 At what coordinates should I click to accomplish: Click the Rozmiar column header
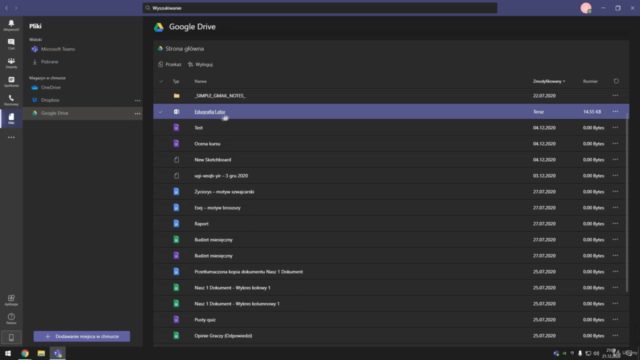click(590, 81)
